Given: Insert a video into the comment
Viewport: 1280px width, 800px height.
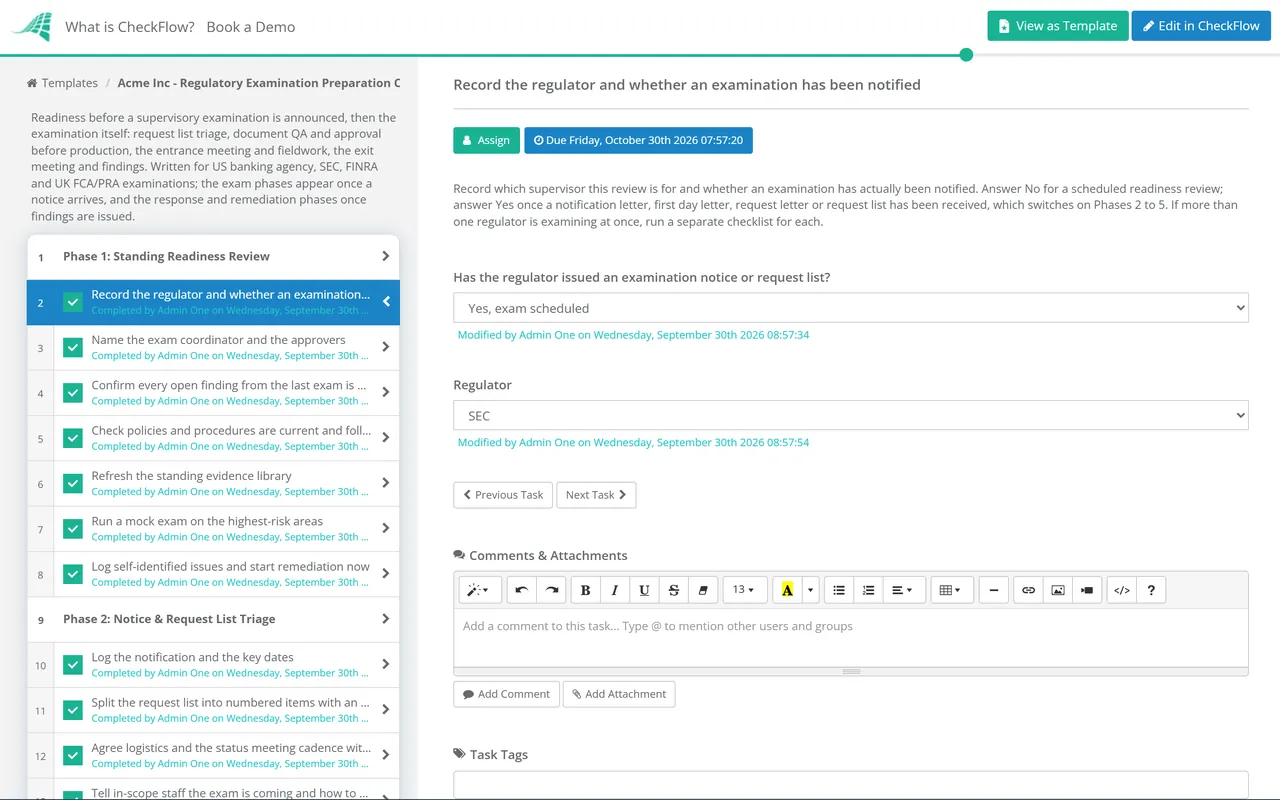Looking at the screenshot, I should click(1087, 590).
